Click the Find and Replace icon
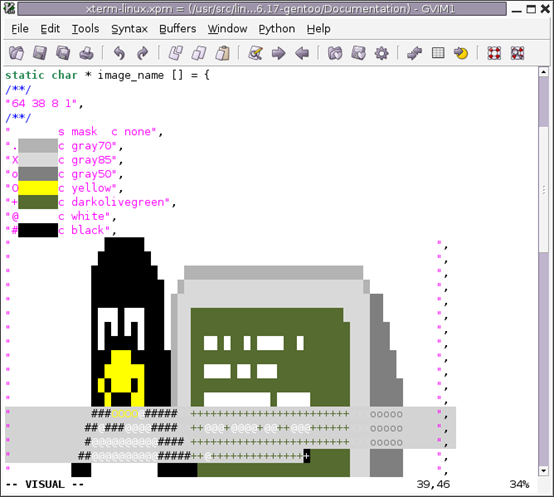554x497 pixels. point(255,53)
